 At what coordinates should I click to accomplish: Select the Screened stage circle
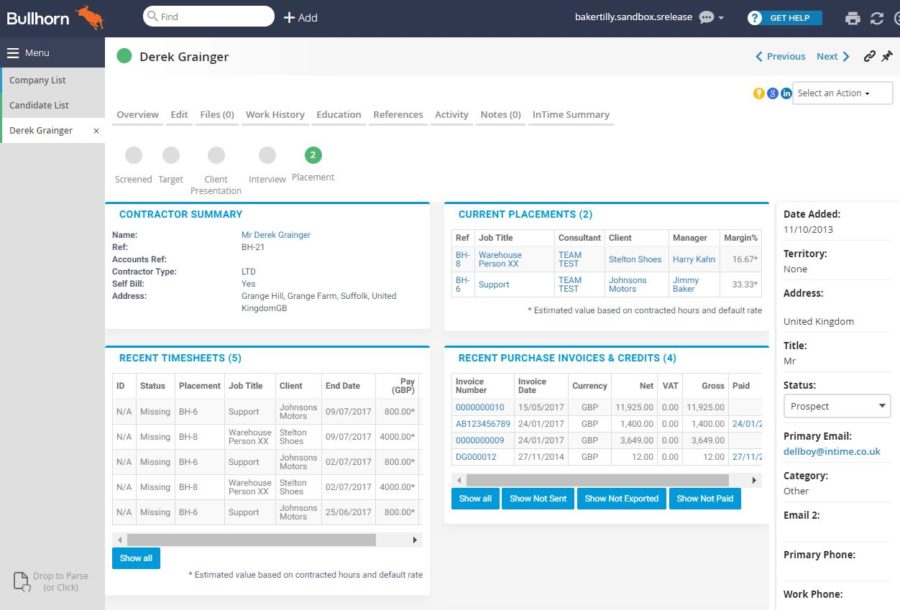click(x=134, y=155)
